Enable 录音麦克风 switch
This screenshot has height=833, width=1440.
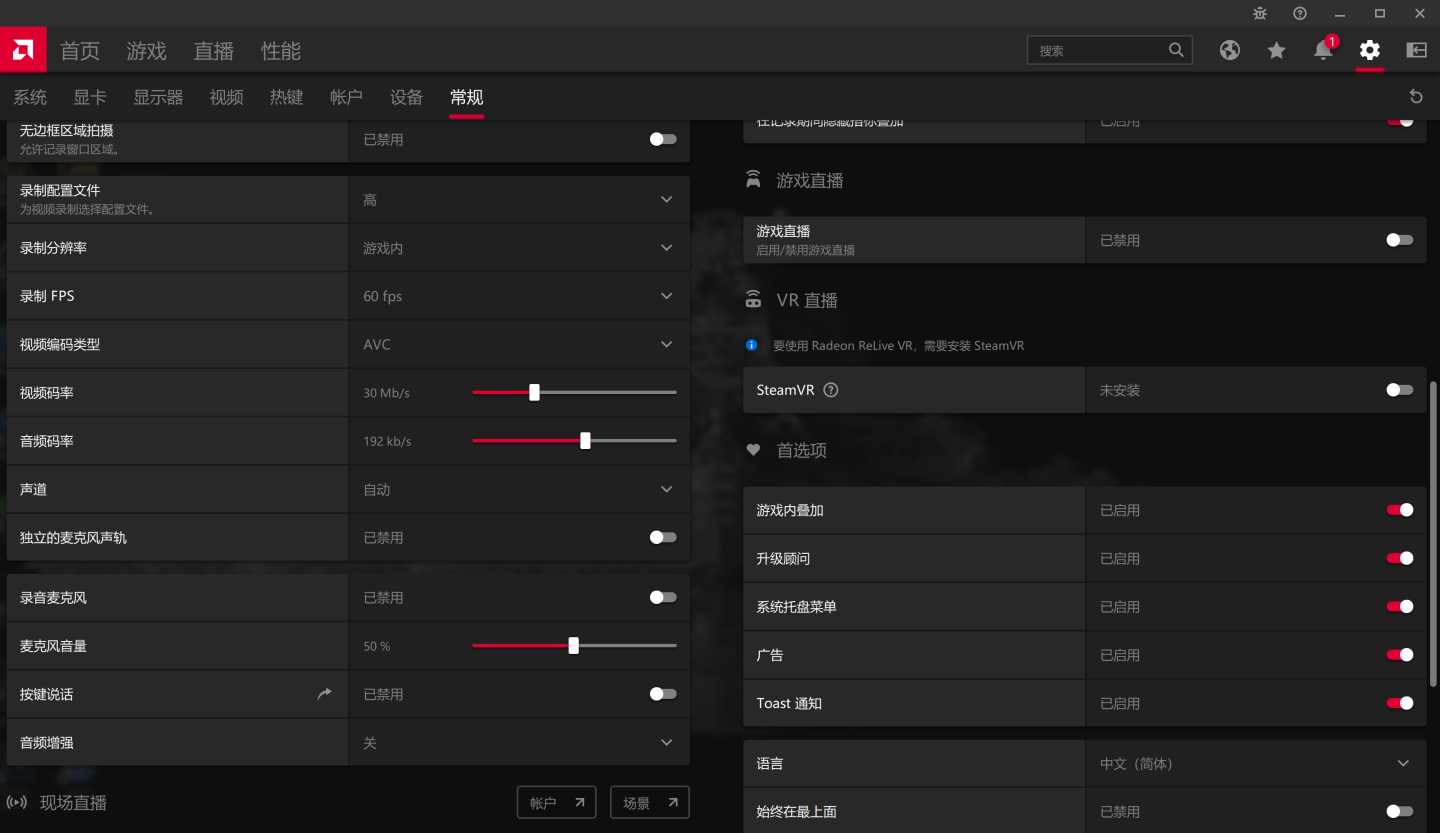[663, 597]
